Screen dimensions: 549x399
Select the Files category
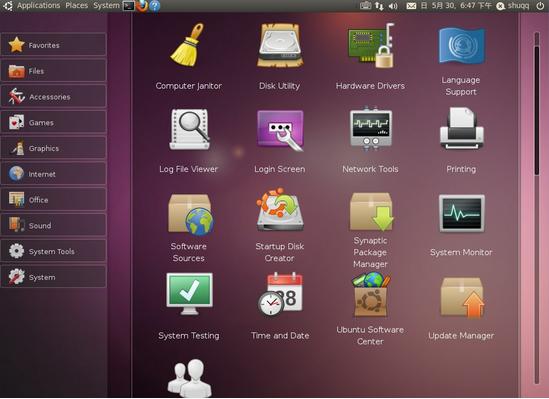[54, 71]
